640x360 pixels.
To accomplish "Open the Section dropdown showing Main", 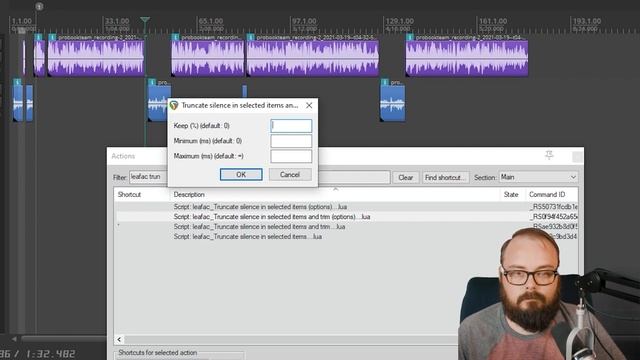I will (x=538, y=177).
